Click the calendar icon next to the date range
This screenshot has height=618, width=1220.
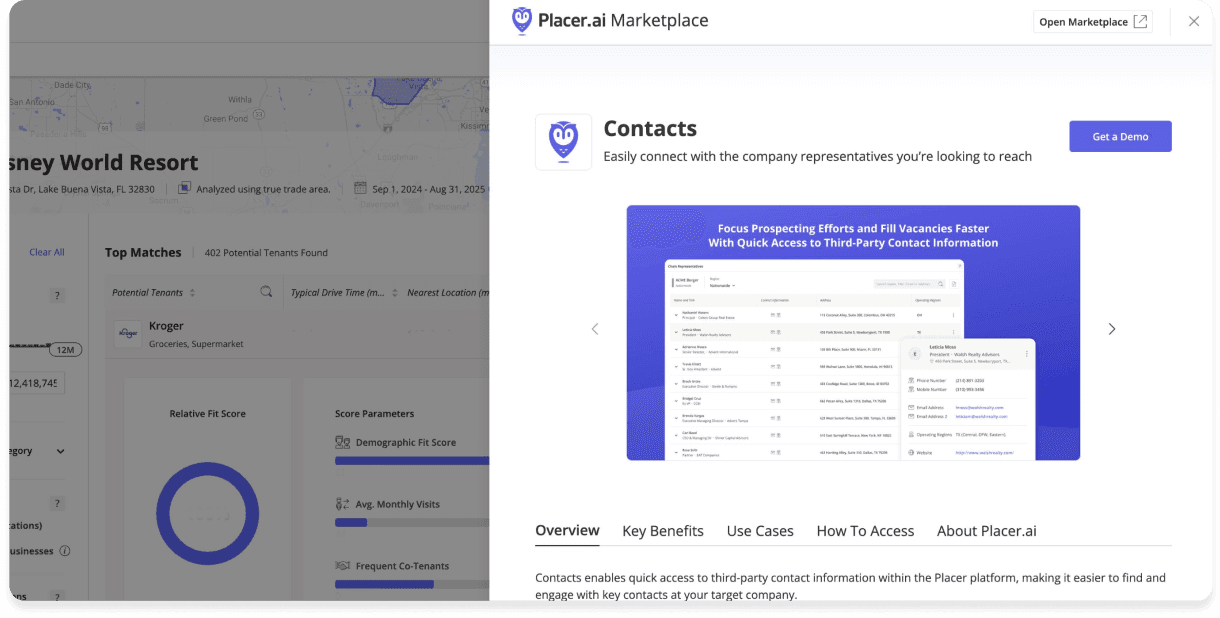[360, 189]
